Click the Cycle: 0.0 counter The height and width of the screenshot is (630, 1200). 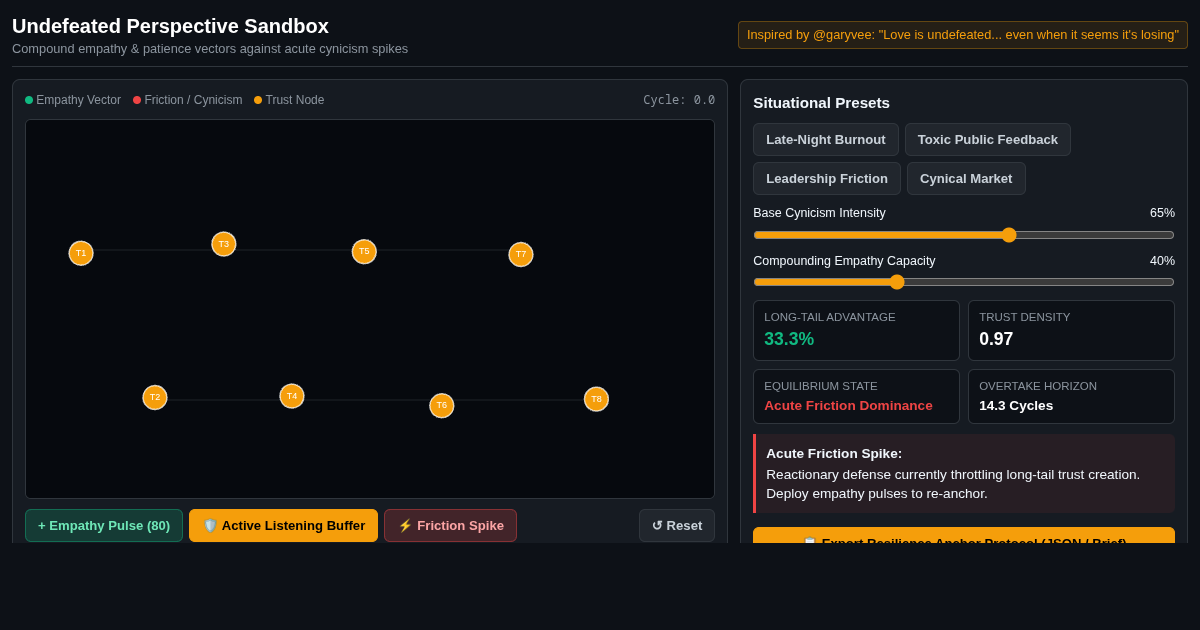point(679,100)
